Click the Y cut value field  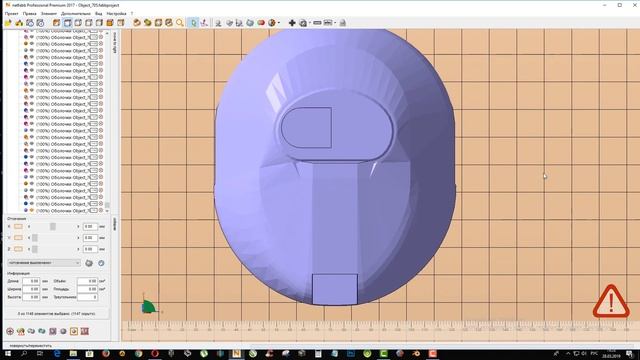[x=90, y=238]
